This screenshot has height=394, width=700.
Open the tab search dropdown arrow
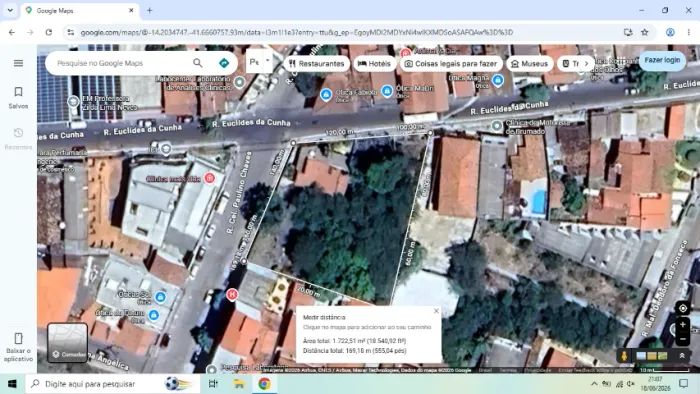(x=10, y=10)
